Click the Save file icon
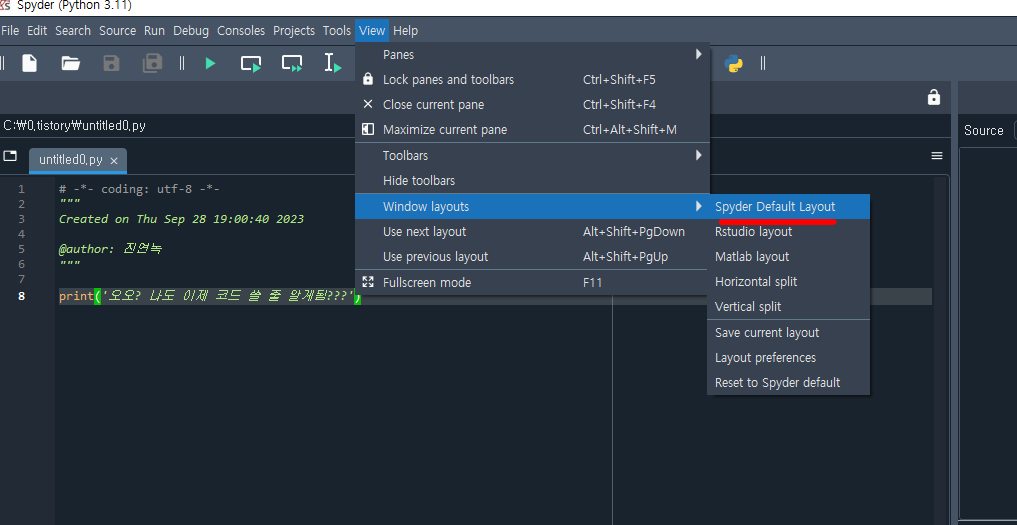Viewport: 1017px width, 525px height. (x=112, y=64)
